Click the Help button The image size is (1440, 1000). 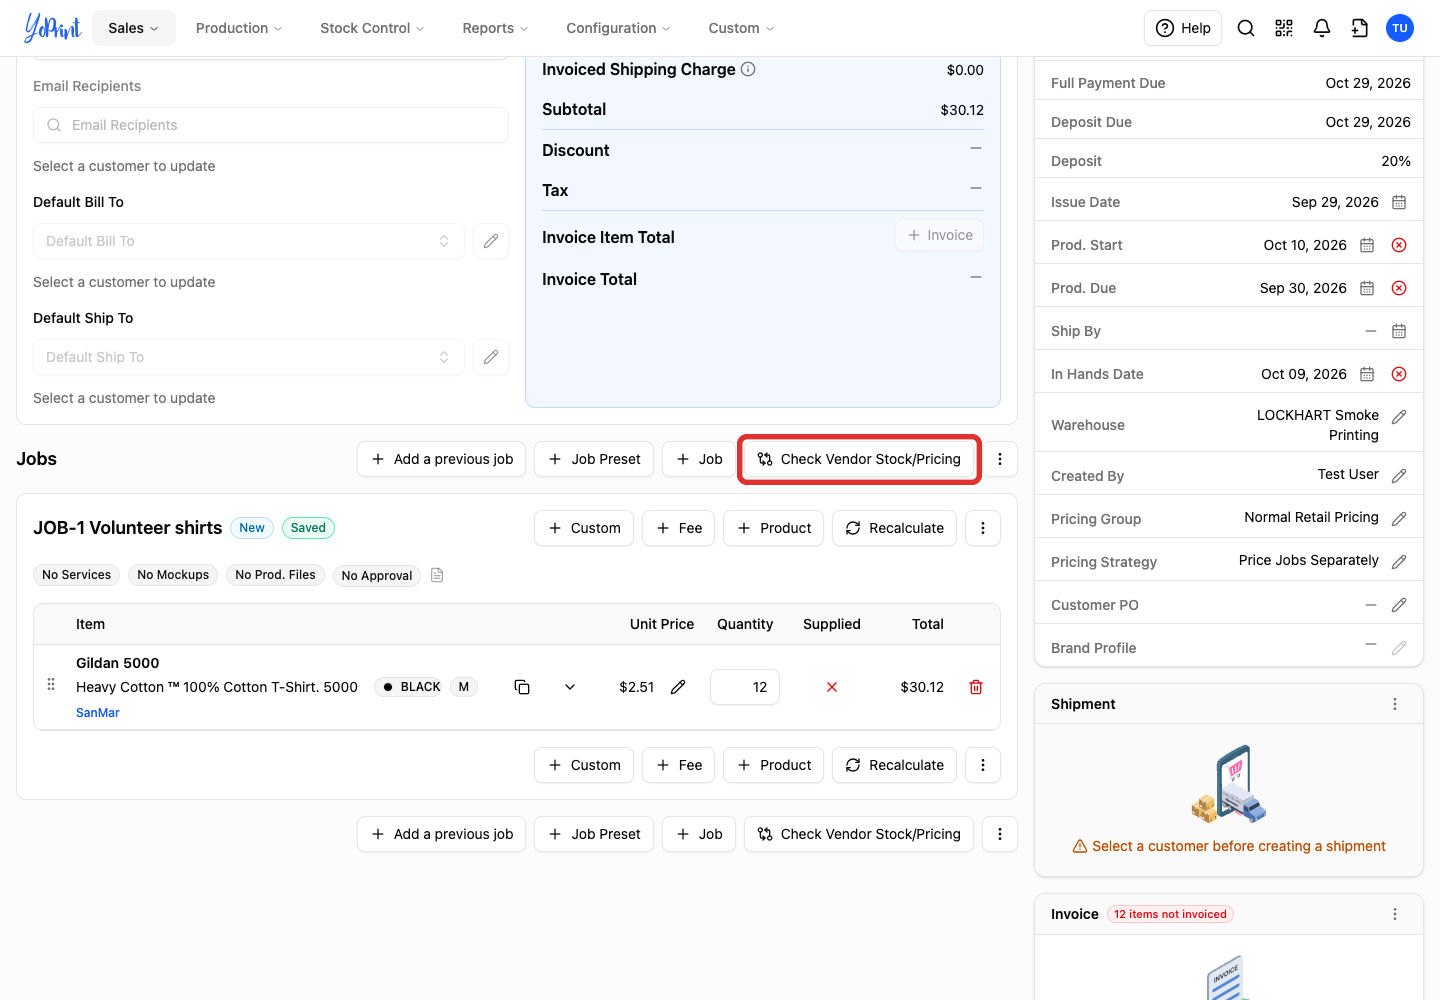[x=1183, y=28]
